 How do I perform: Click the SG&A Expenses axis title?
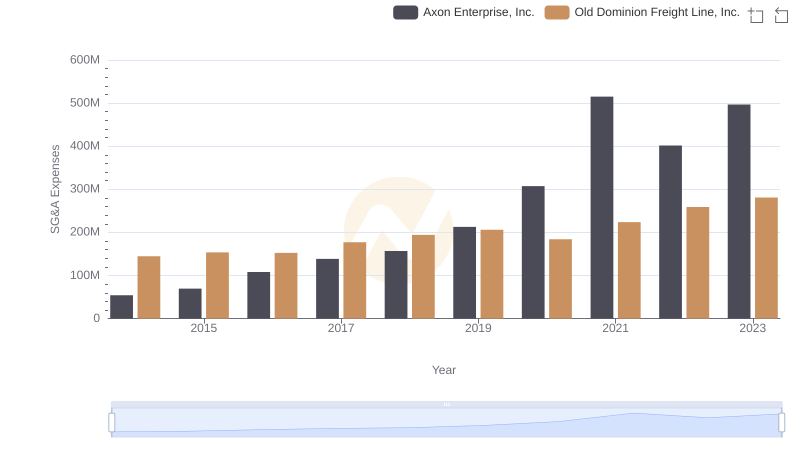pos(56,189)
